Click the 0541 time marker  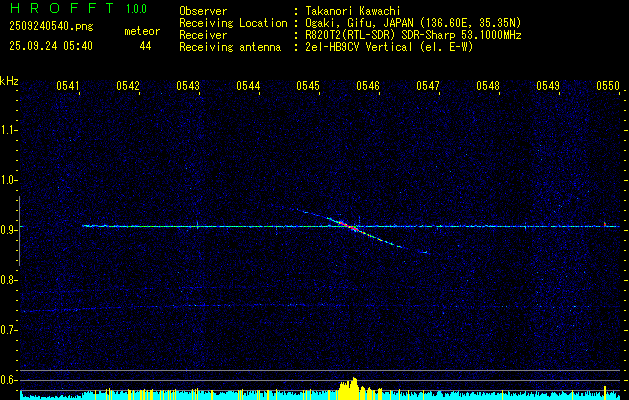tap(68, 86)
